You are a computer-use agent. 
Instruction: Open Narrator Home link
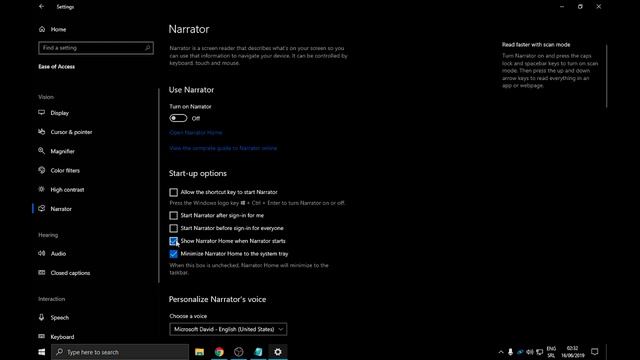point(196,133)
